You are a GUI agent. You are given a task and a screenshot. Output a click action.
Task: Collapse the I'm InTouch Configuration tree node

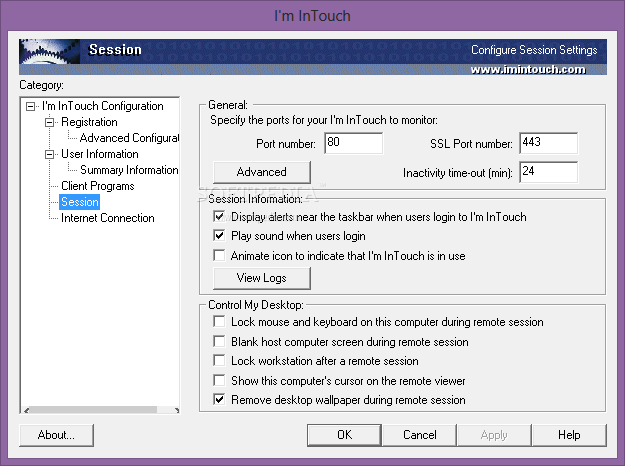[30, 106]
